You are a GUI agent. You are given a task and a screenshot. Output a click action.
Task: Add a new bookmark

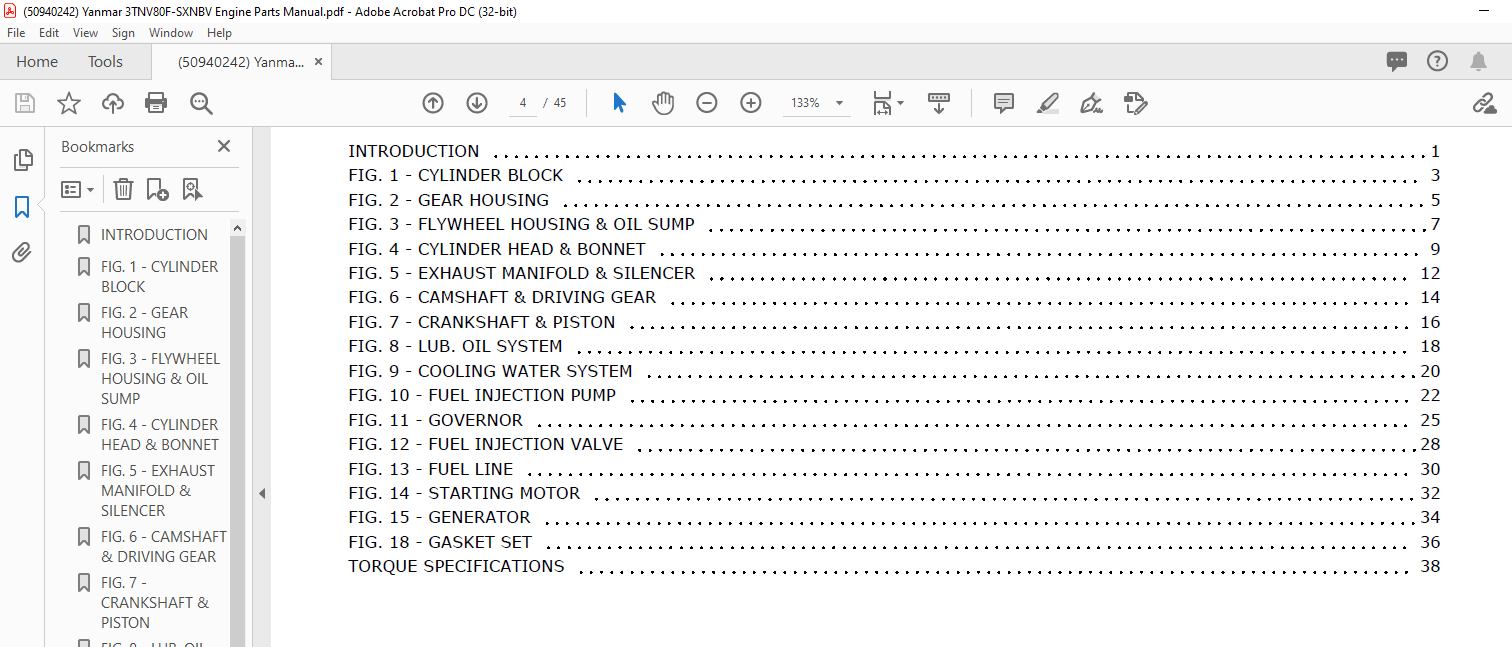coord(157,189)
